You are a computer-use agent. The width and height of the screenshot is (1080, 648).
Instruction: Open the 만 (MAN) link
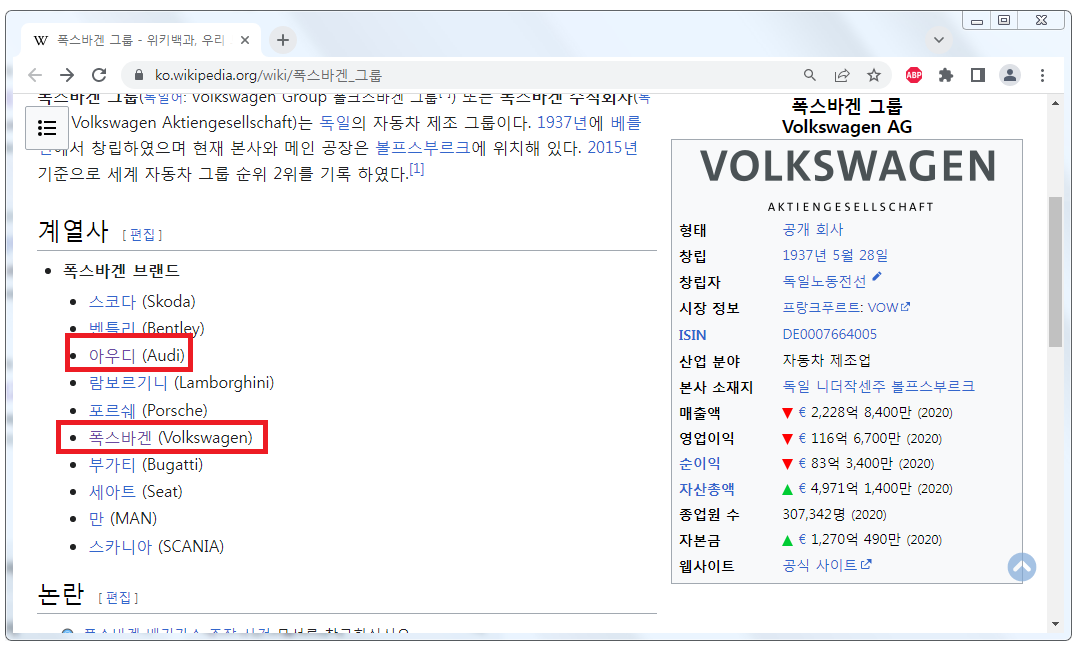pyautogui.click(x=96, y=519)
